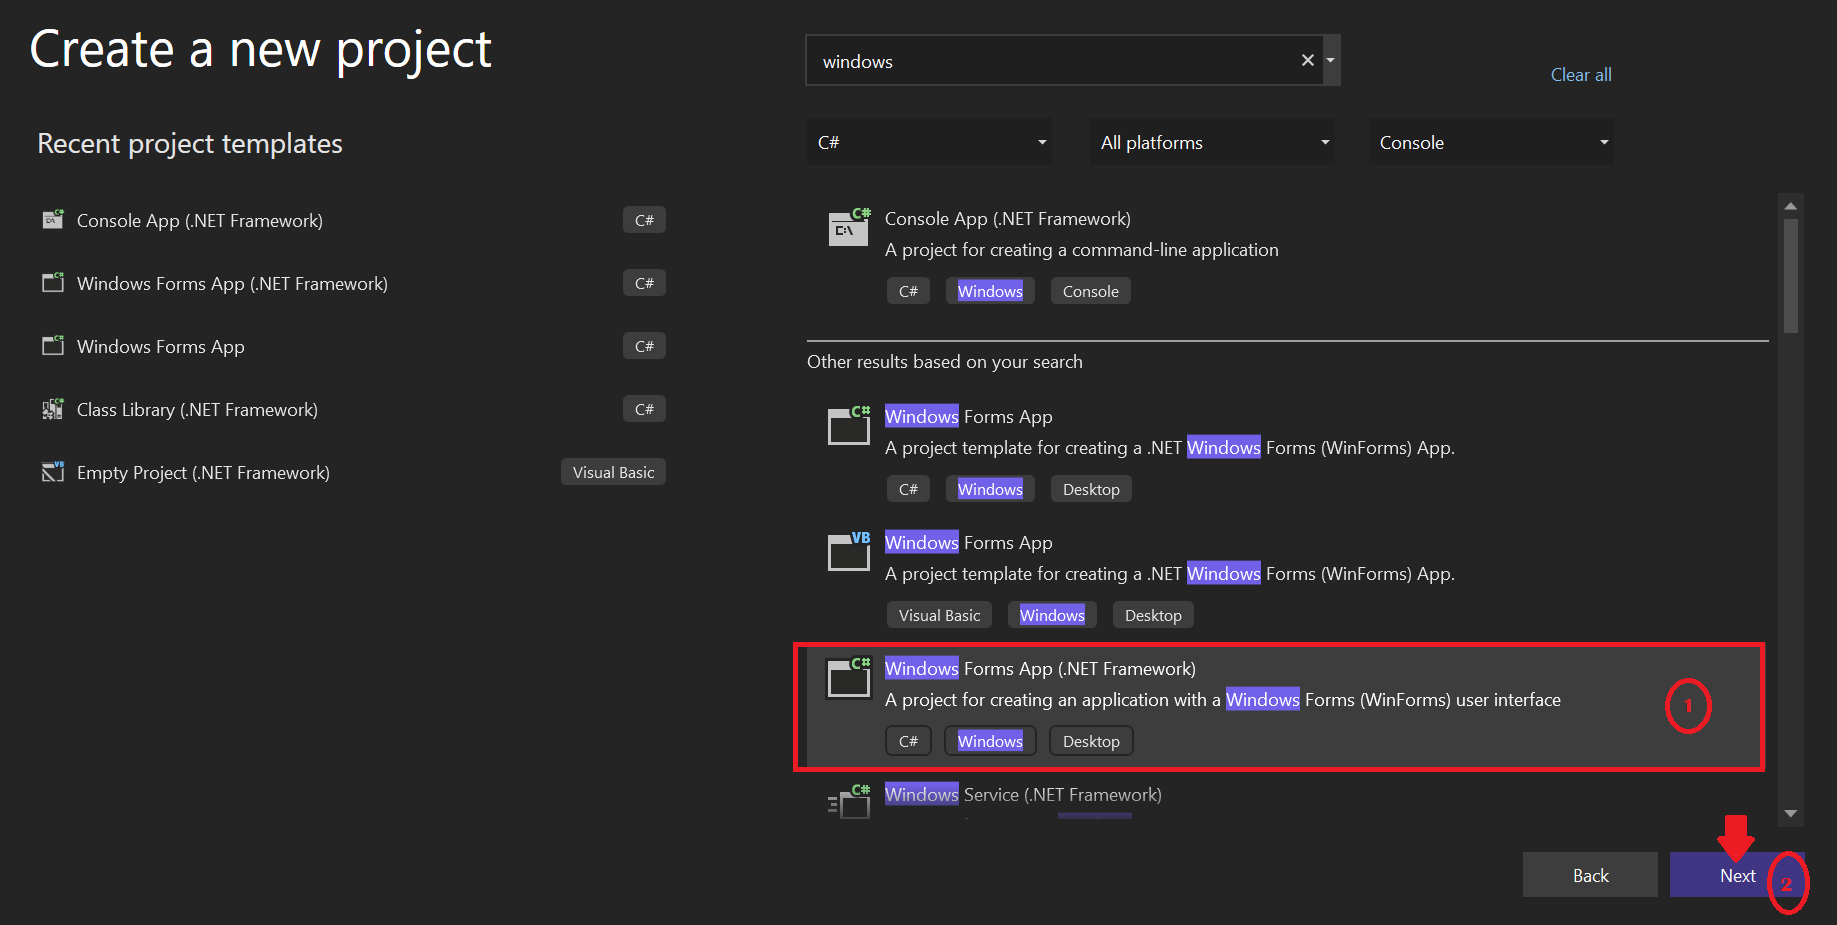Select Windows Forms App (.NET Framework) search result
Image resolution: width=1837 pixels, height=925 pixels.
pyautogui.click(x=1040, y=669)
